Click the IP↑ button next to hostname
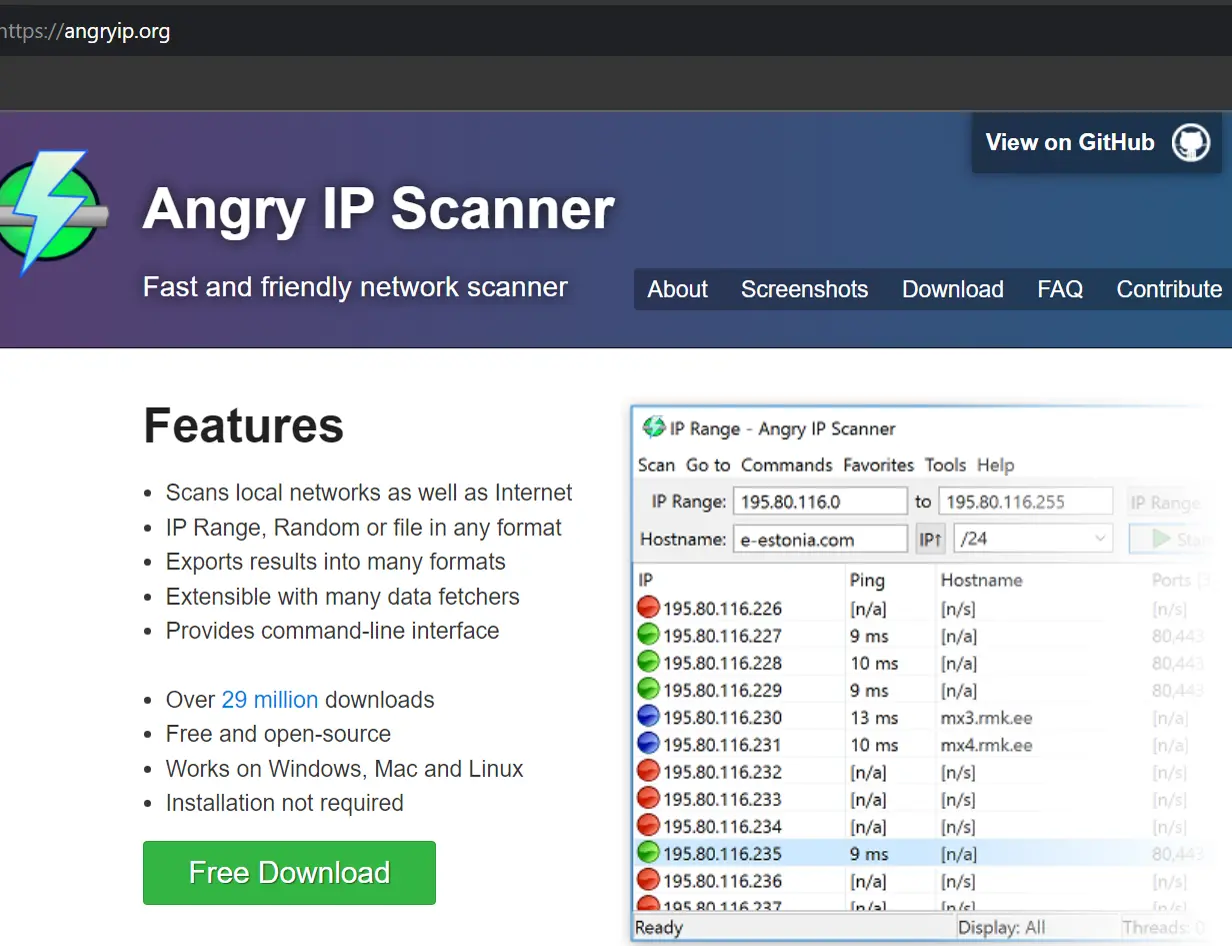1232x946 pixels. pyautogui.click(x=930, y=539)
